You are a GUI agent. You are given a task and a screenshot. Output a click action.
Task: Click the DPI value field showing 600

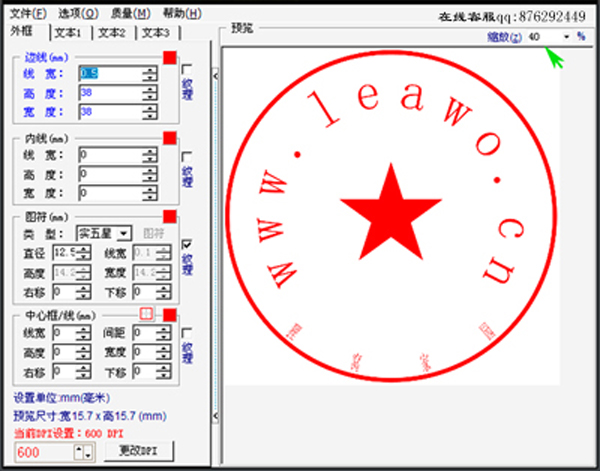[44, 452]
